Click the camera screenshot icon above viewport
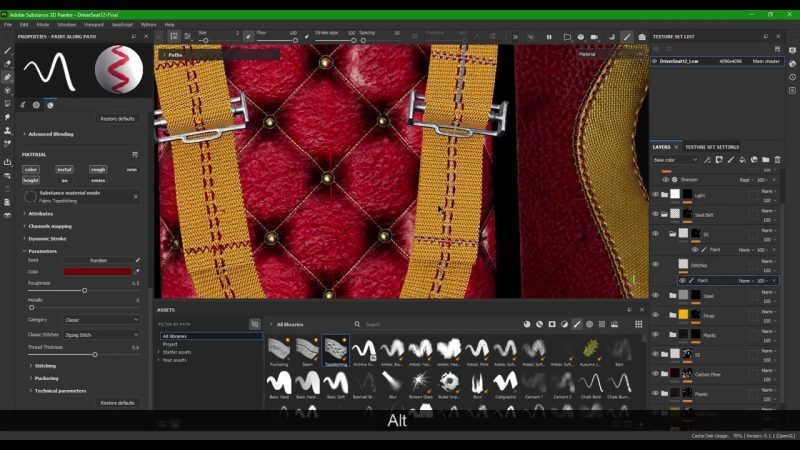Viewport: 800px width, 450px height. (x=642, y=36)
